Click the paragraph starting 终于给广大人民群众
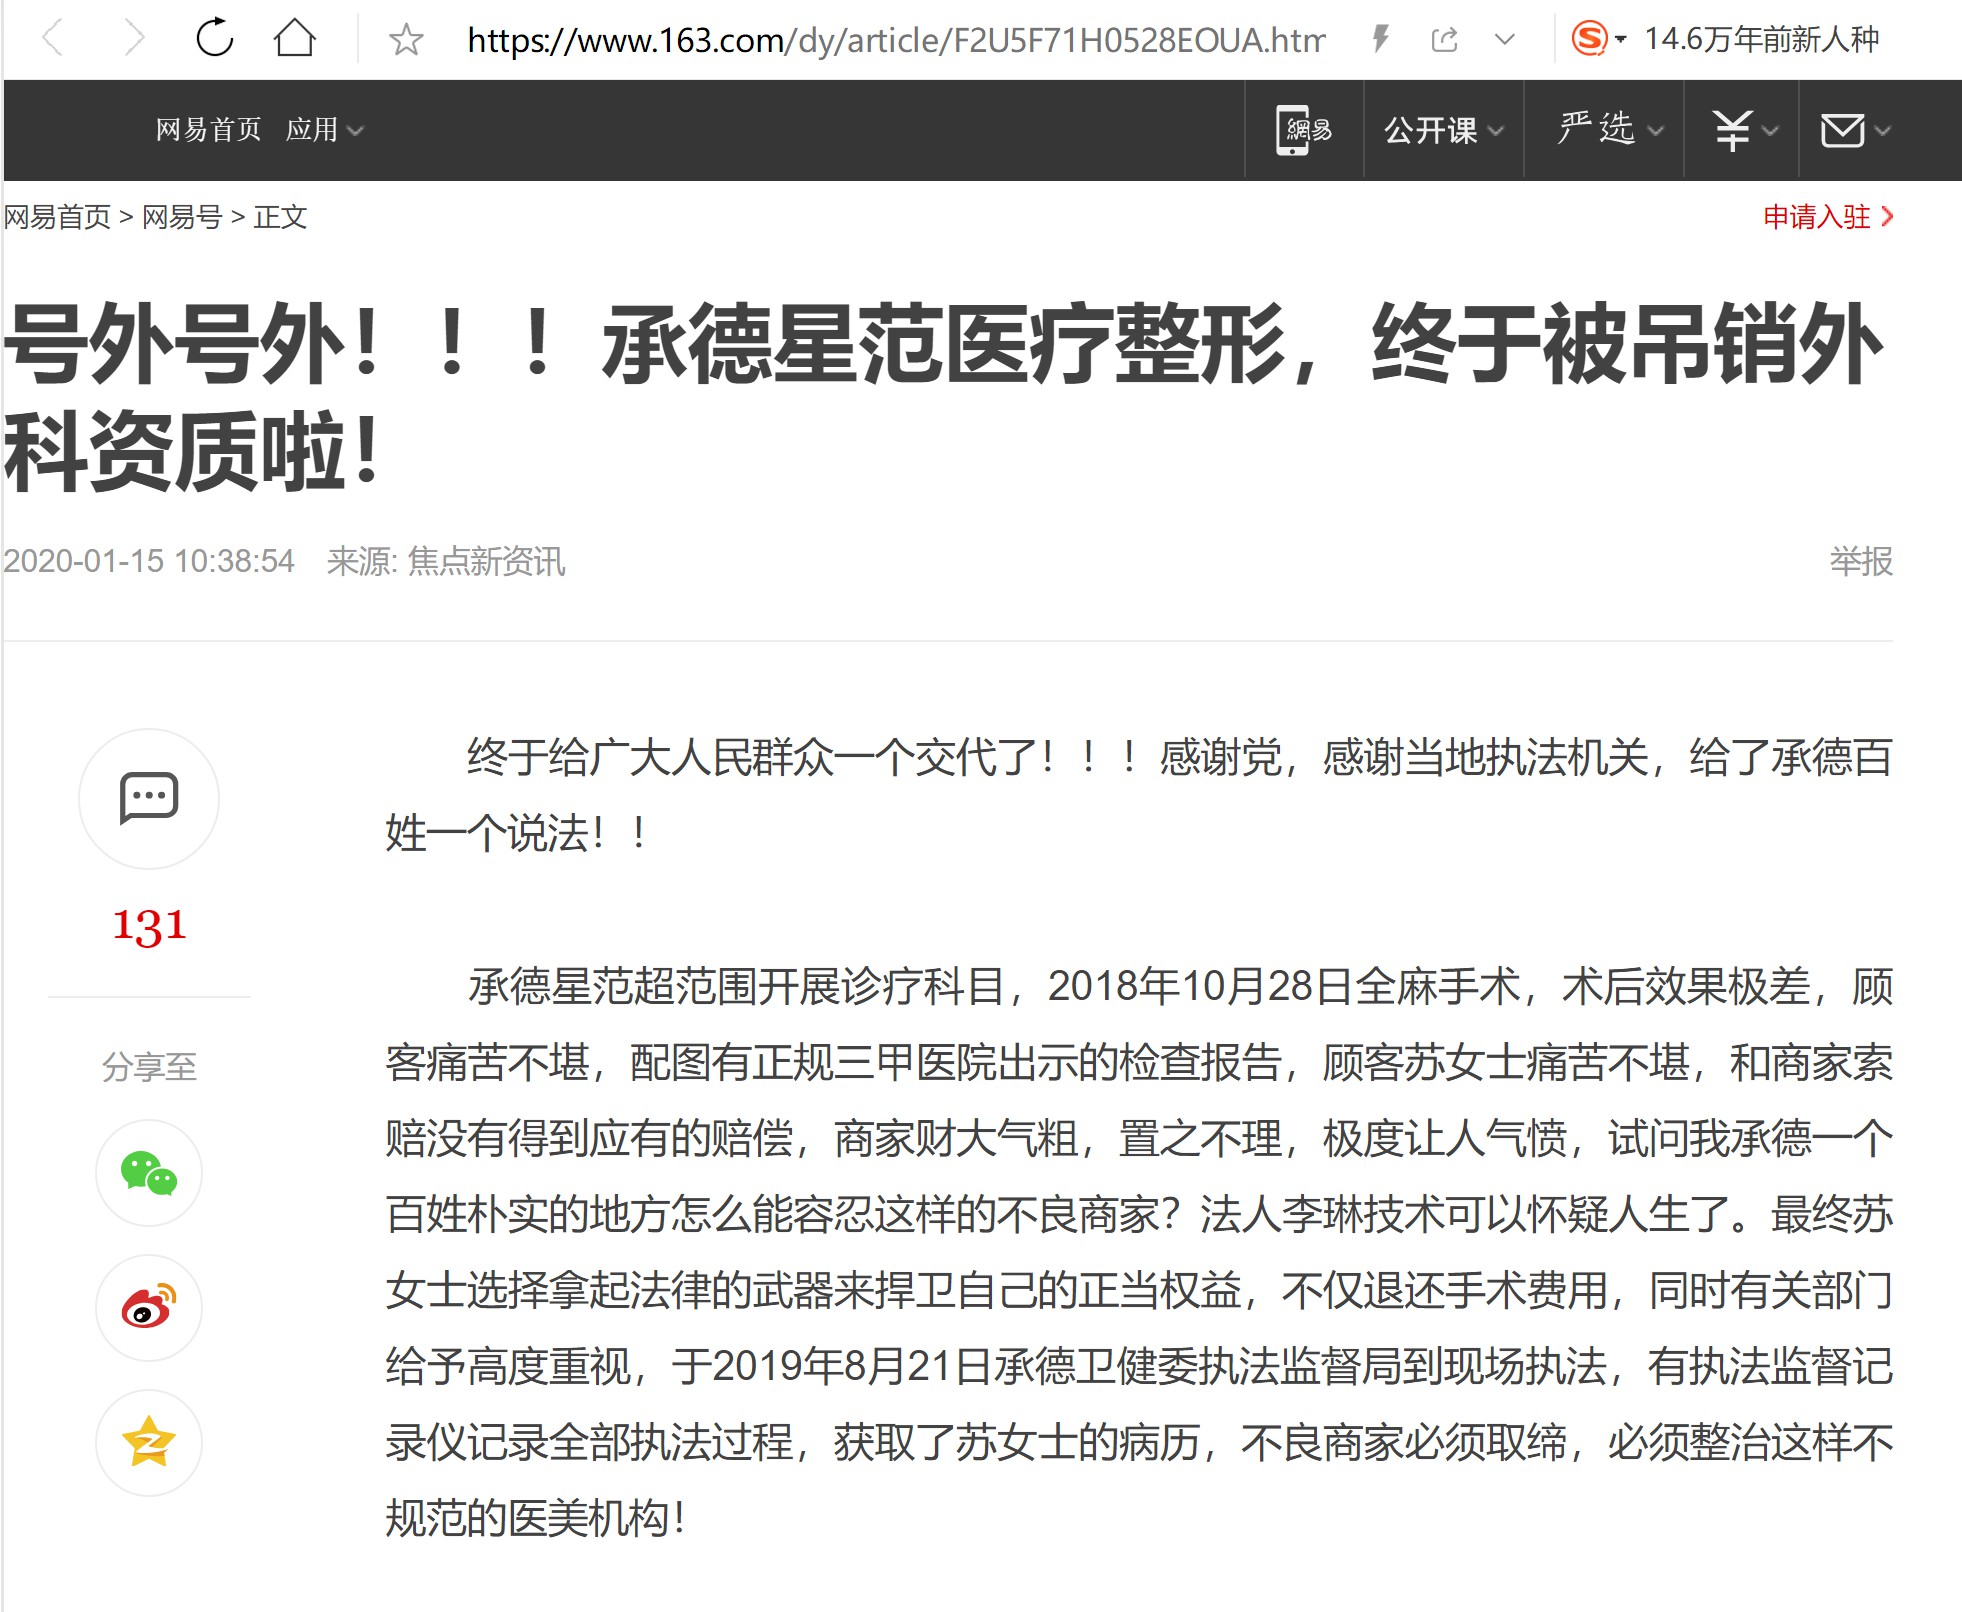This screenshot has height=1612, width=1962. pos(1139,795)
